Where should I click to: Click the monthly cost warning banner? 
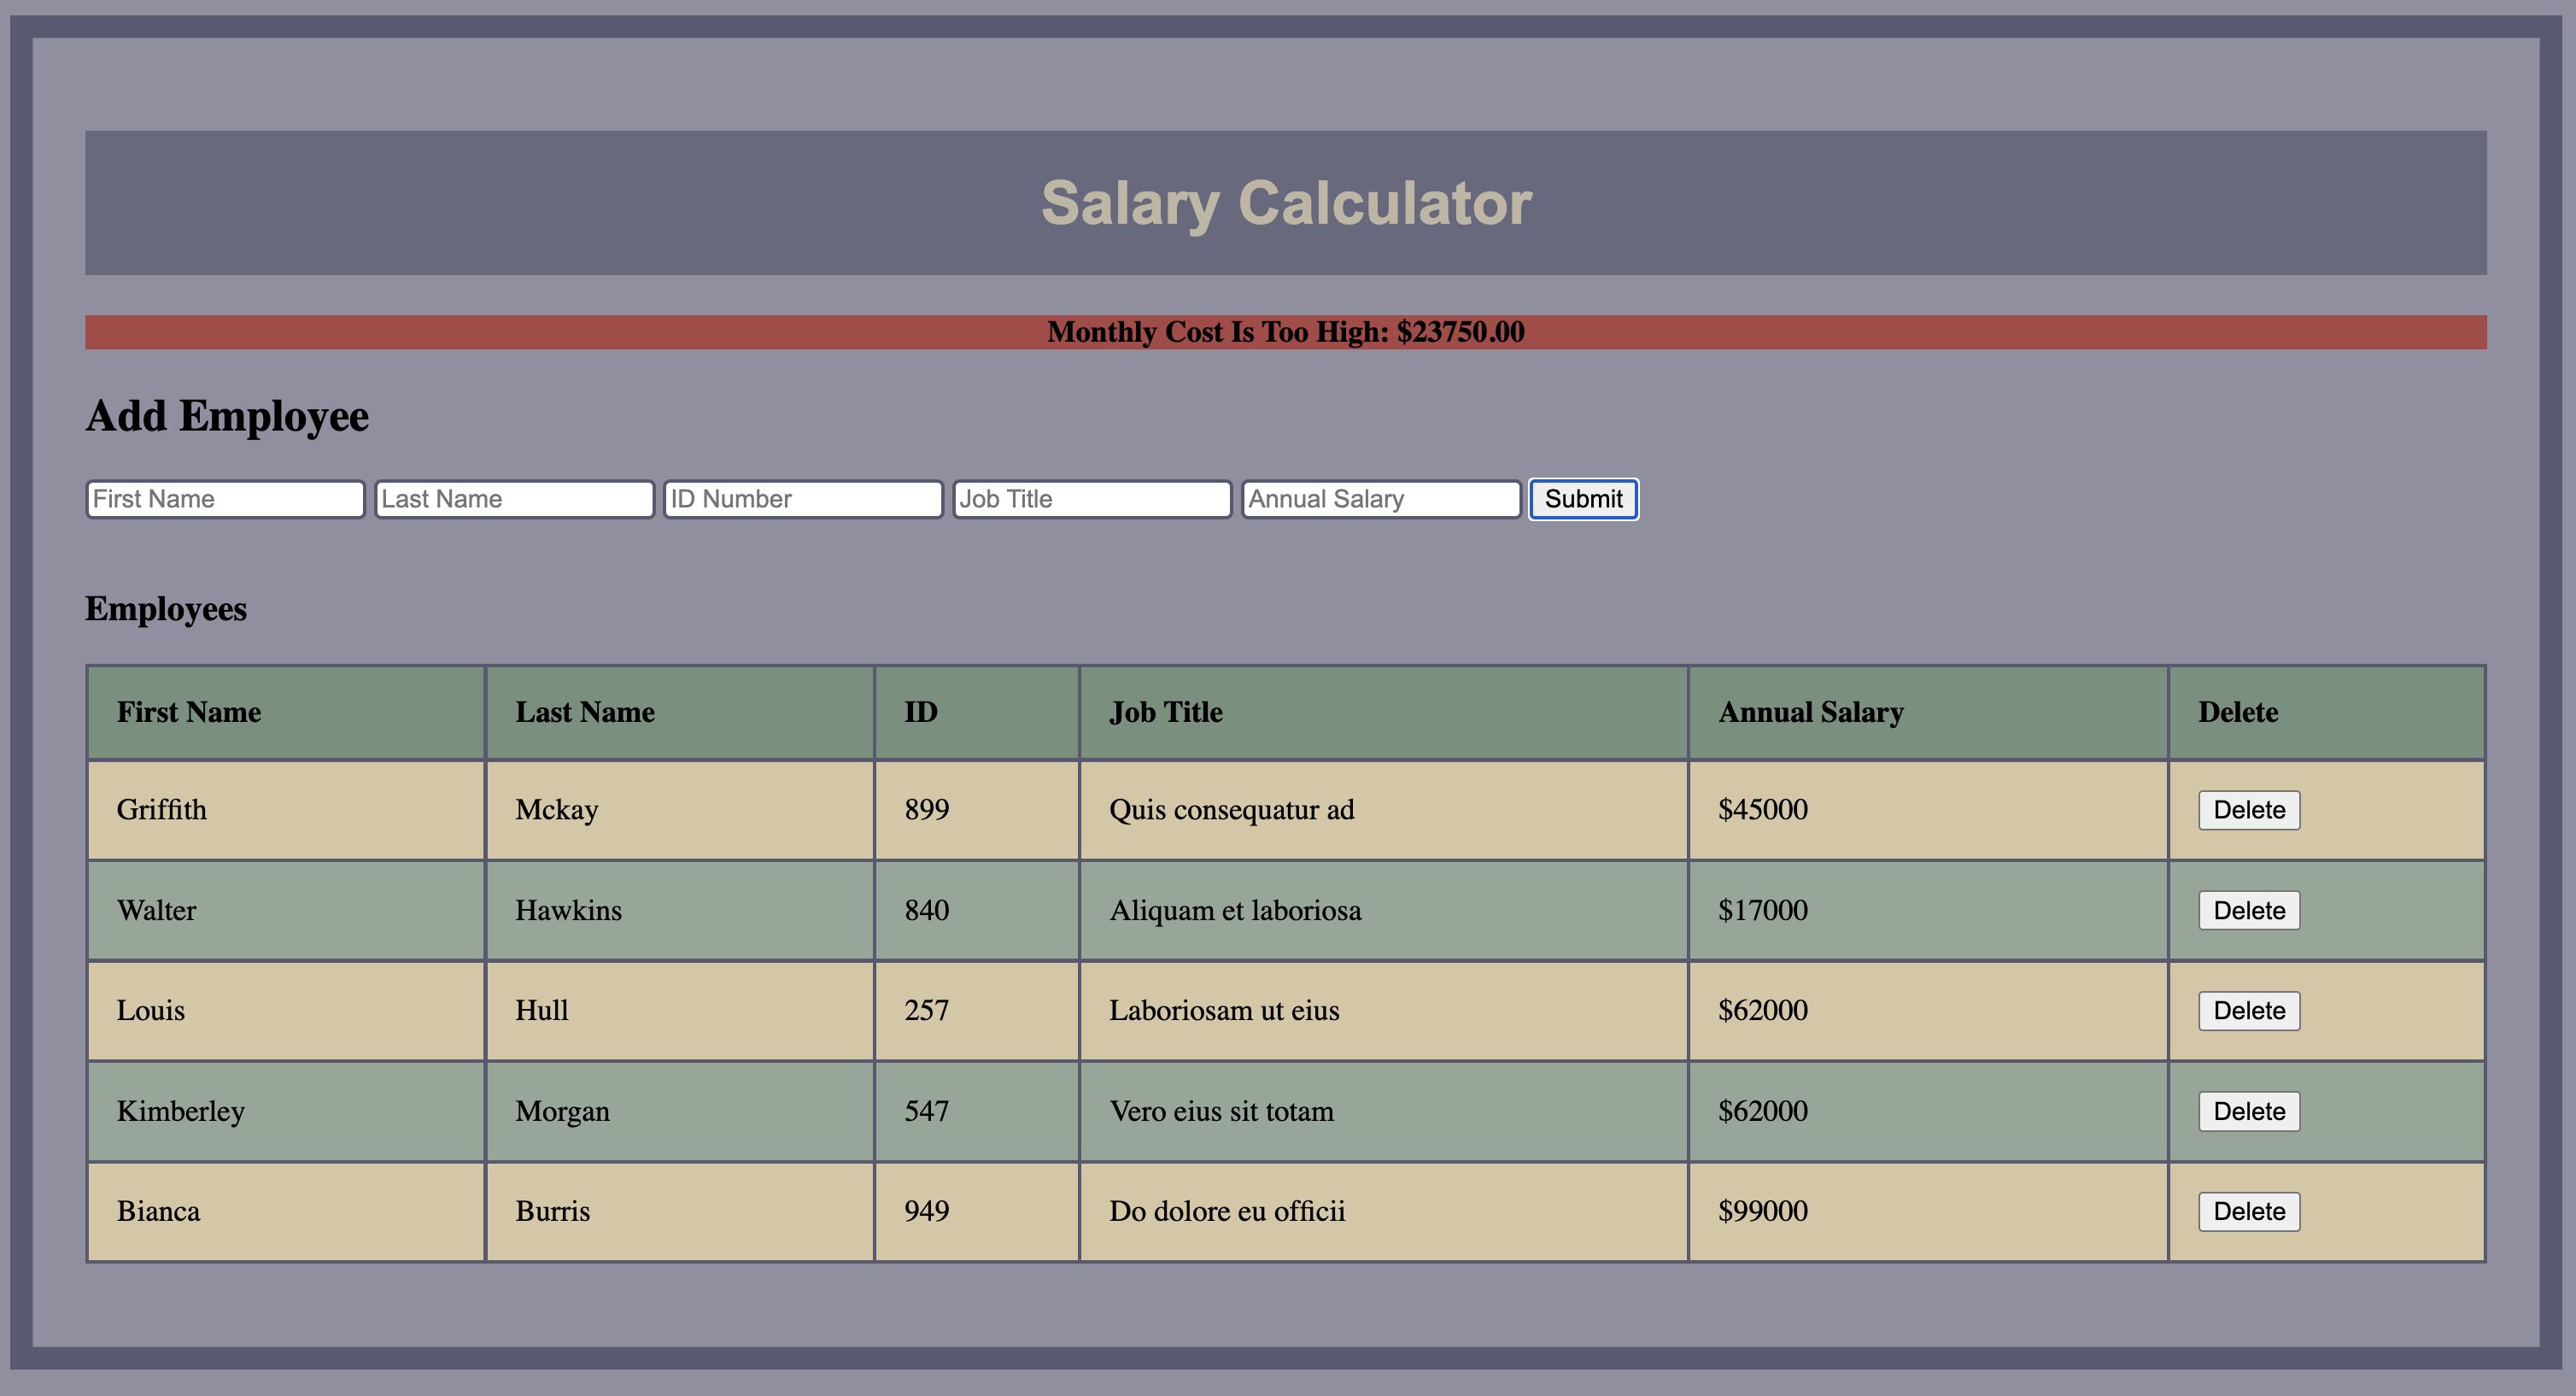1286,332
